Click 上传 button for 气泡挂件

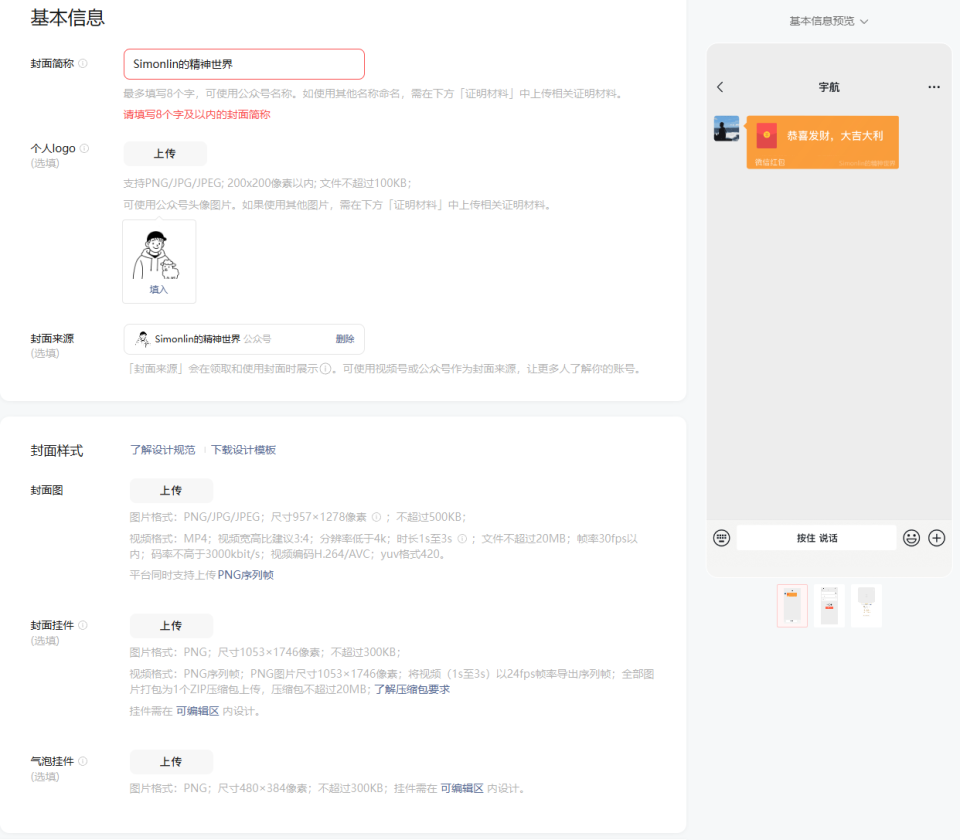171,762
